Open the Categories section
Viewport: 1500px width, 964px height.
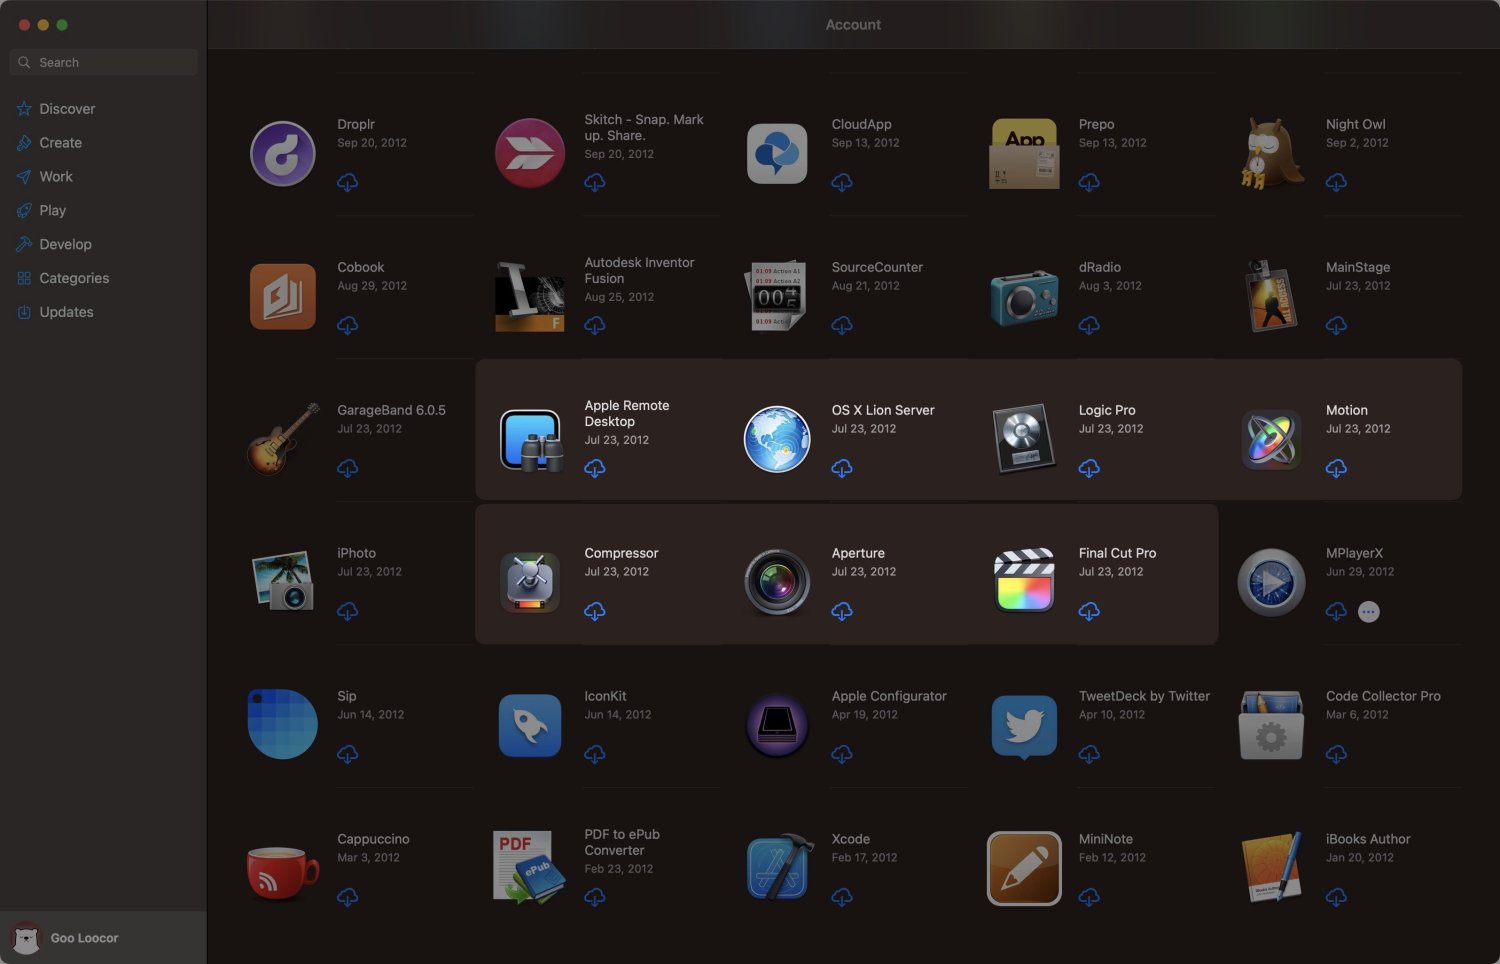click(x=74, y=278)
